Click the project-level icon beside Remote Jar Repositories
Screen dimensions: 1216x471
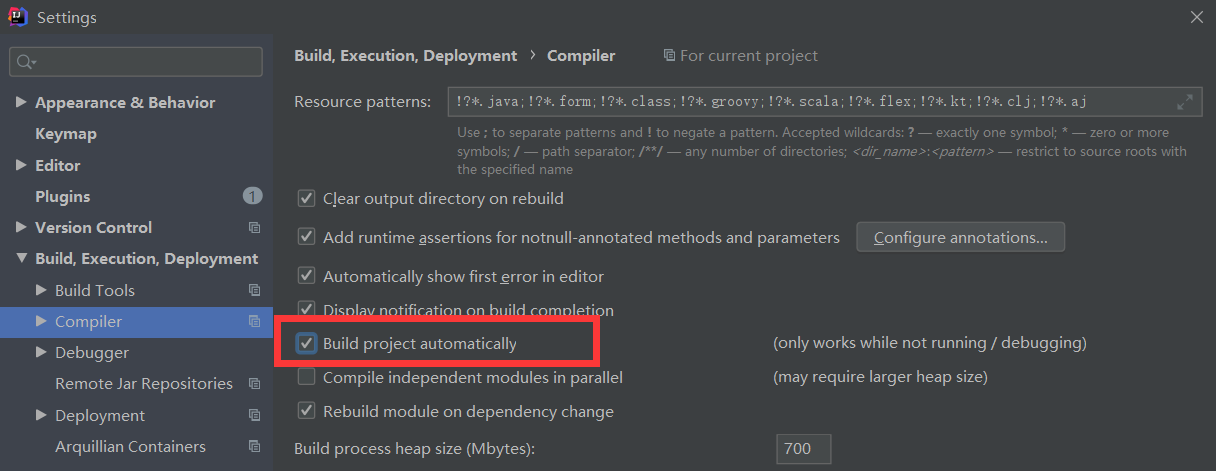tap(254, 384)
